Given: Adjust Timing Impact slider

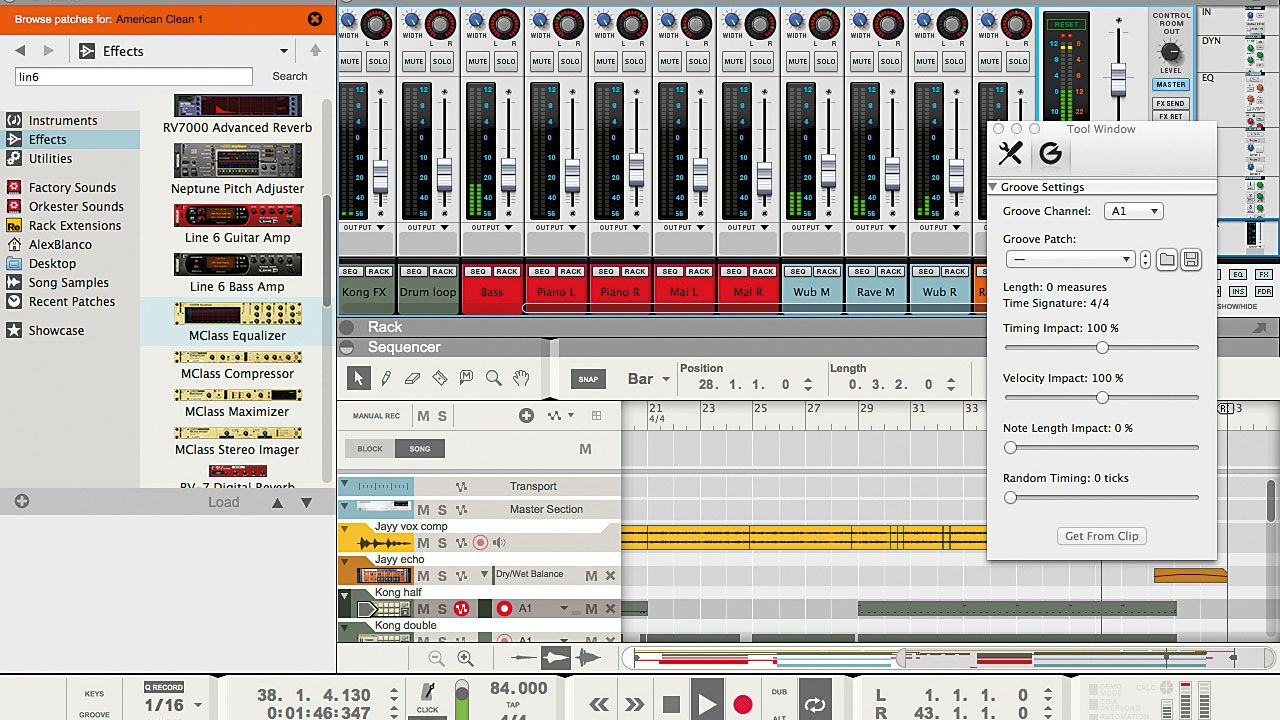Looking at the screenshot, I should [x=1102, y=348].
